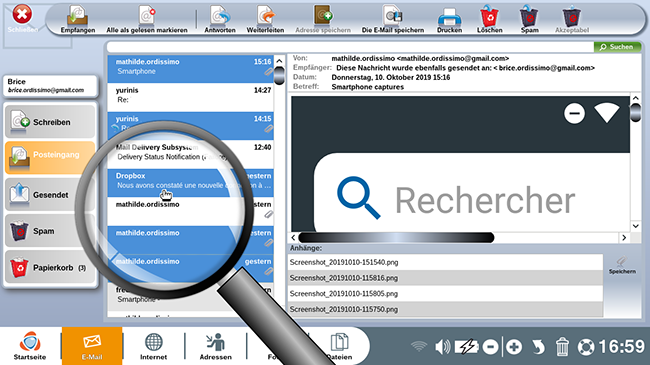Click the Empfangen receive mail icon
This screenshot has height=365, width=650.
point(78,19)
